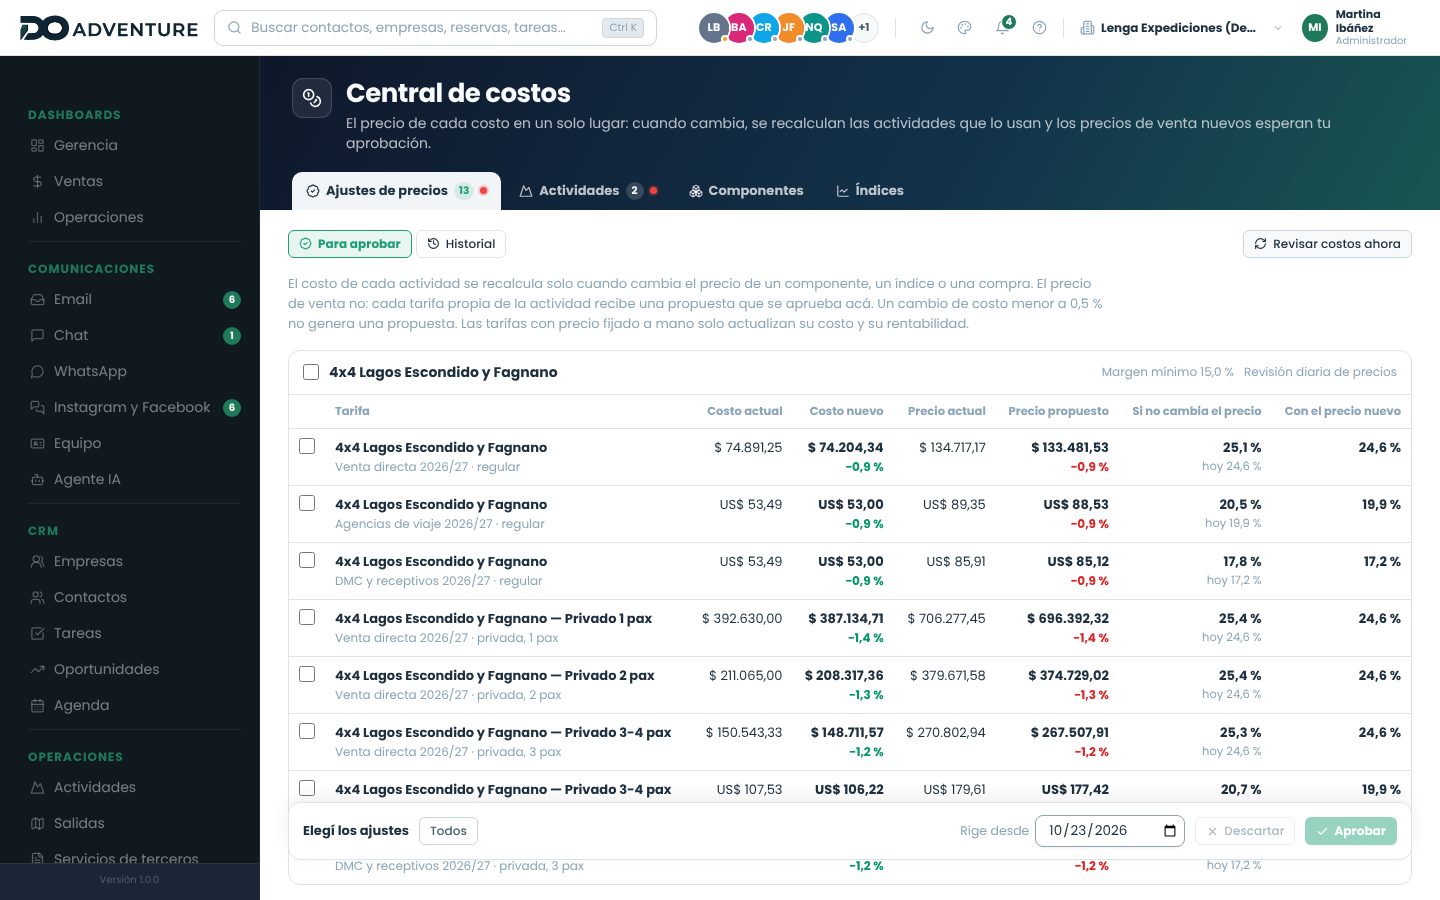The height and width of the screenshot is (900, 1440).
Task: Switch to Componentes tab
Action: pyautogui.click(x=746, y=190)
